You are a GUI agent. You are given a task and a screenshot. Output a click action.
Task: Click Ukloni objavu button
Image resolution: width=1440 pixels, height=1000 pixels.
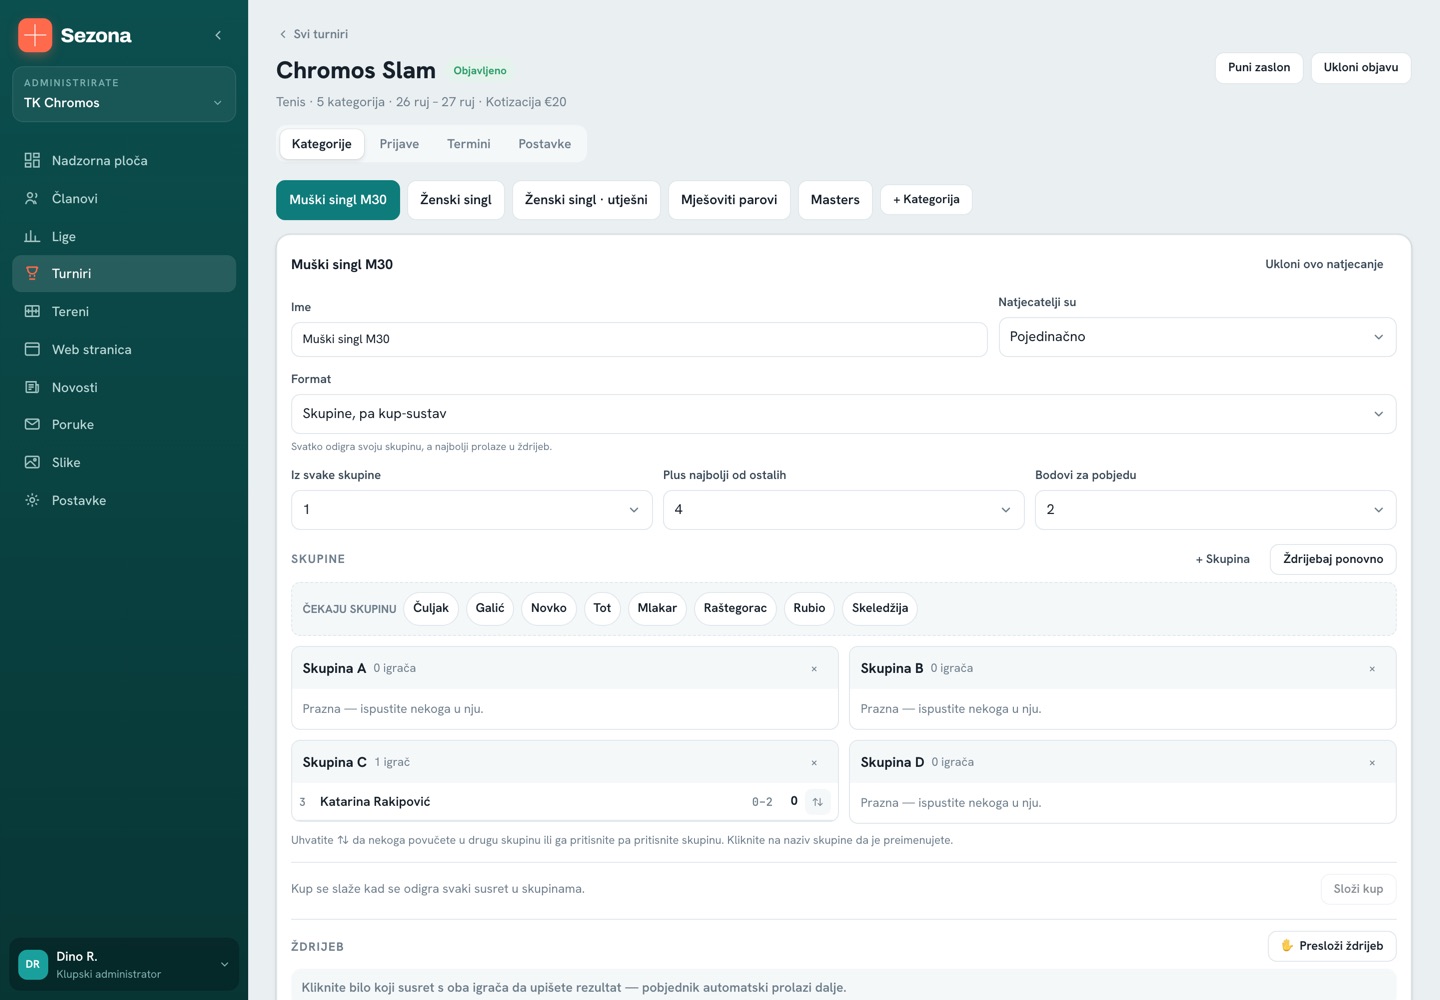pos(1361,68)
